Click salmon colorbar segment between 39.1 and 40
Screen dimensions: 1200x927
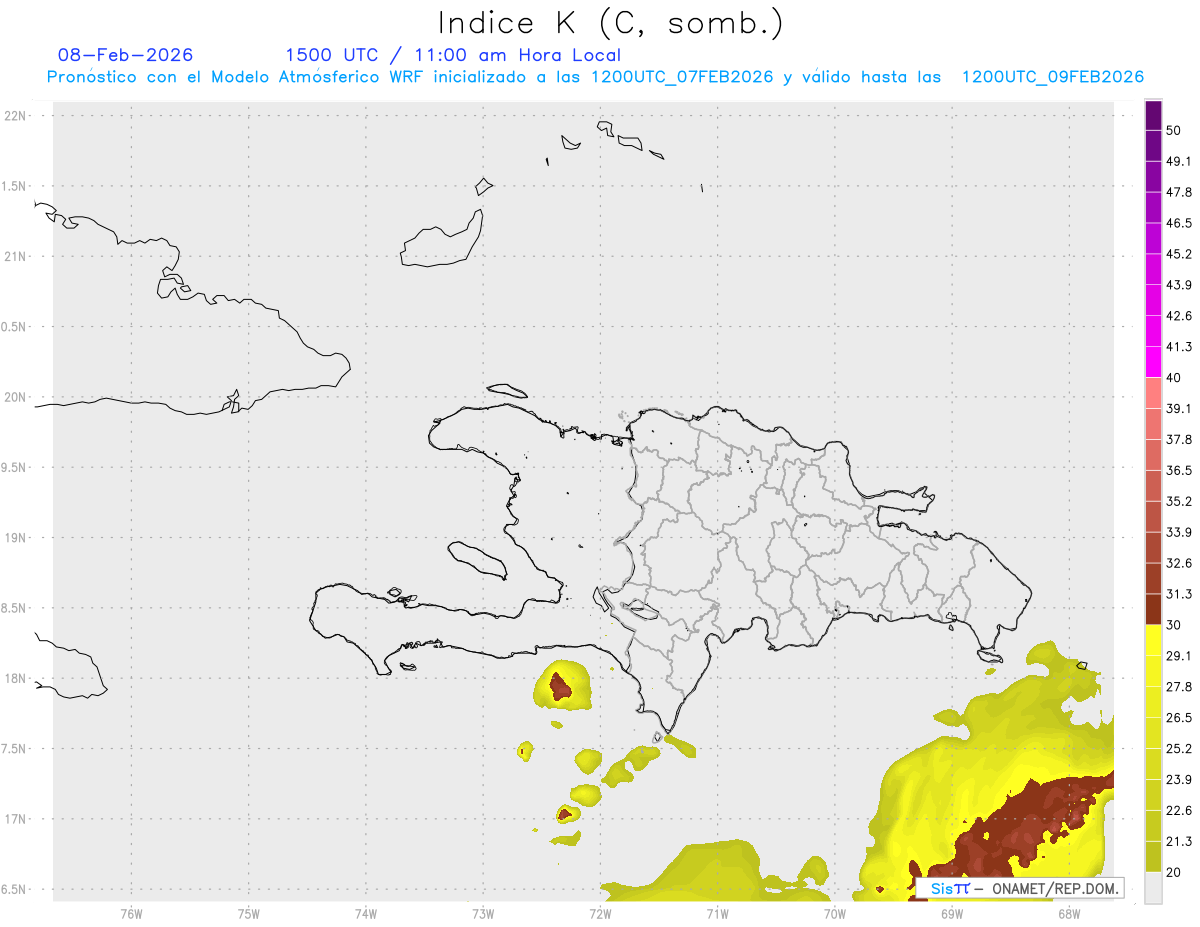(x=1153, y=393)
